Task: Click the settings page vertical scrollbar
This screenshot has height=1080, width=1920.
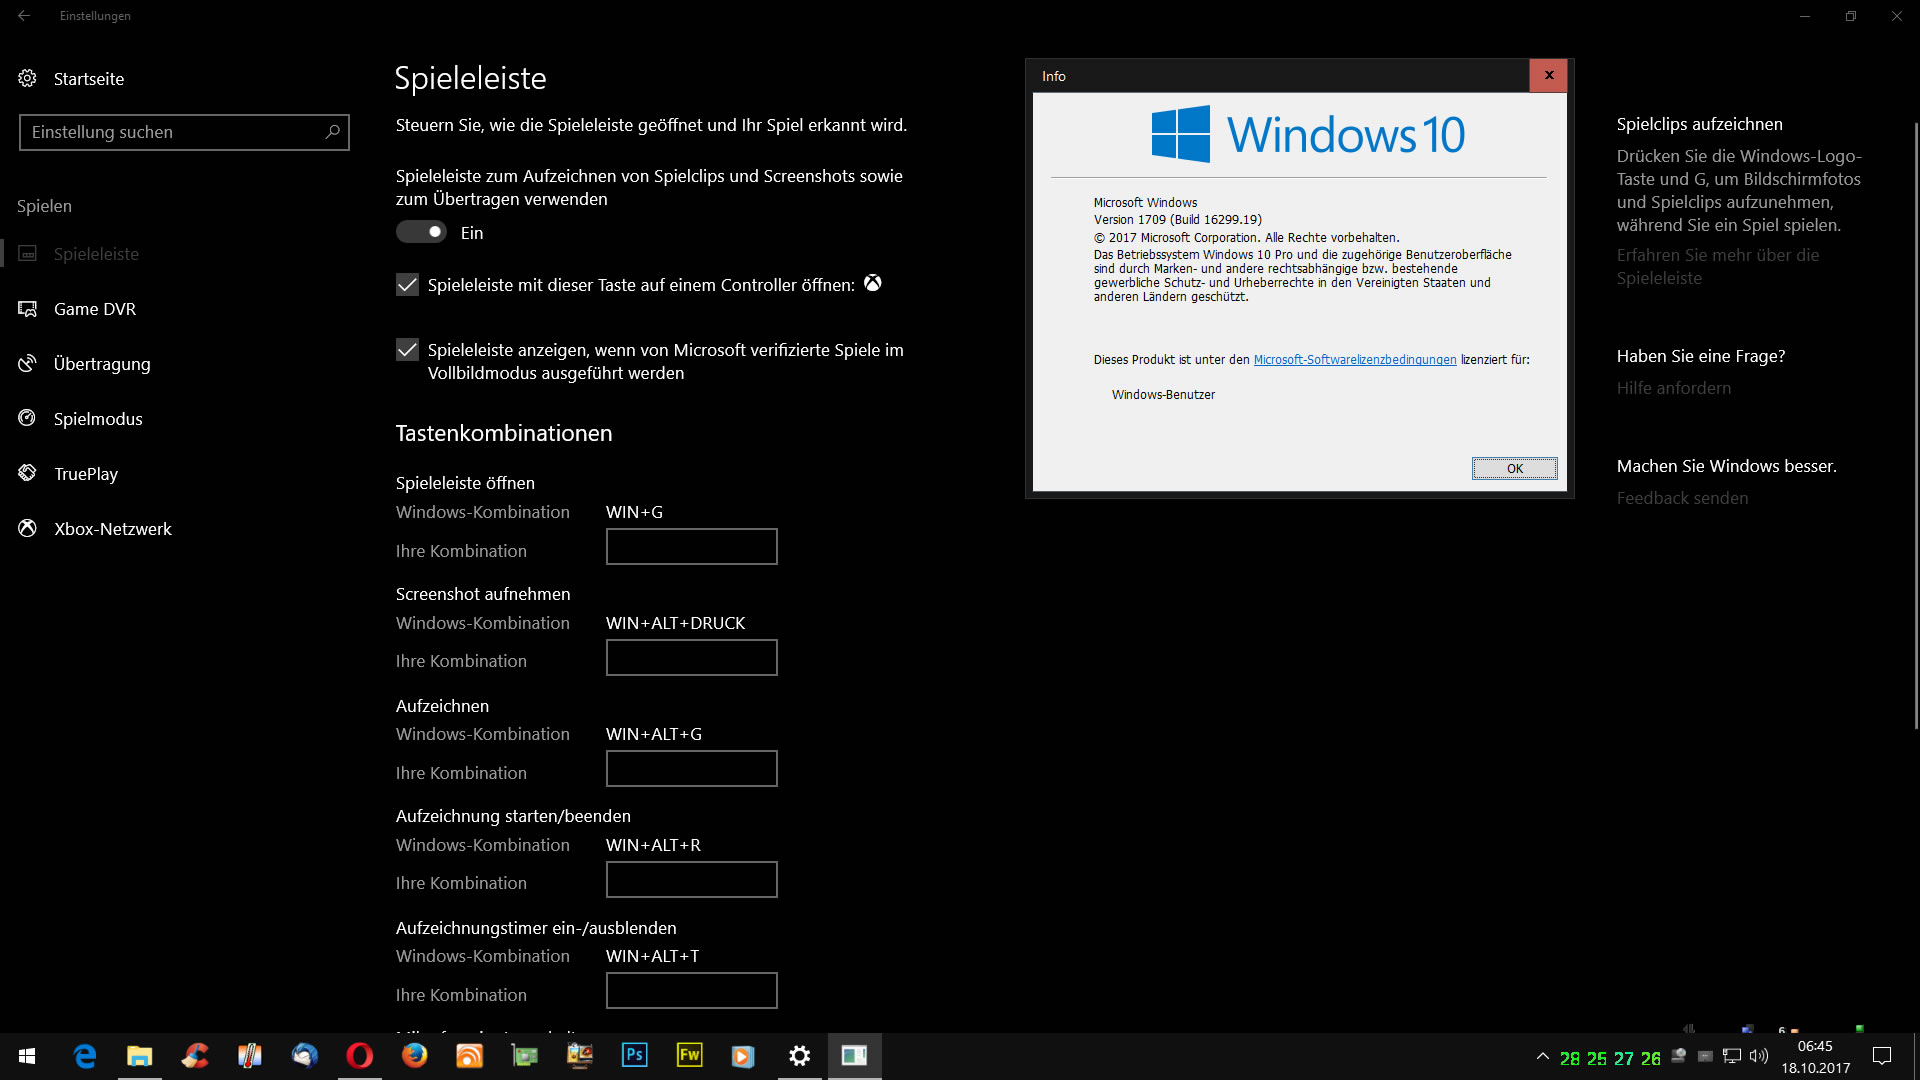Action: click(1915, 425)
